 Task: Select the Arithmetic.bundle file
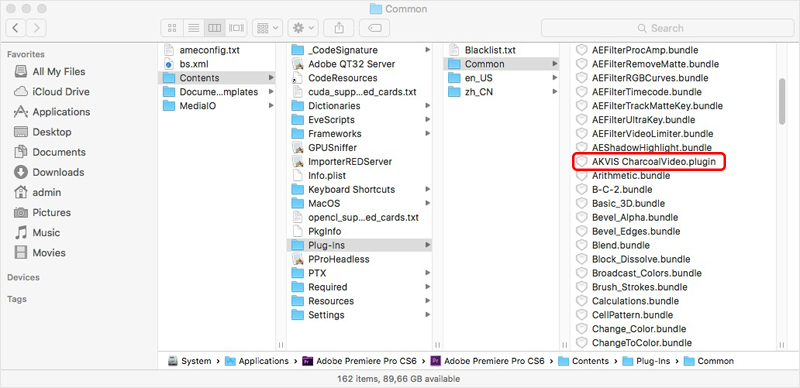coord(631,175)
